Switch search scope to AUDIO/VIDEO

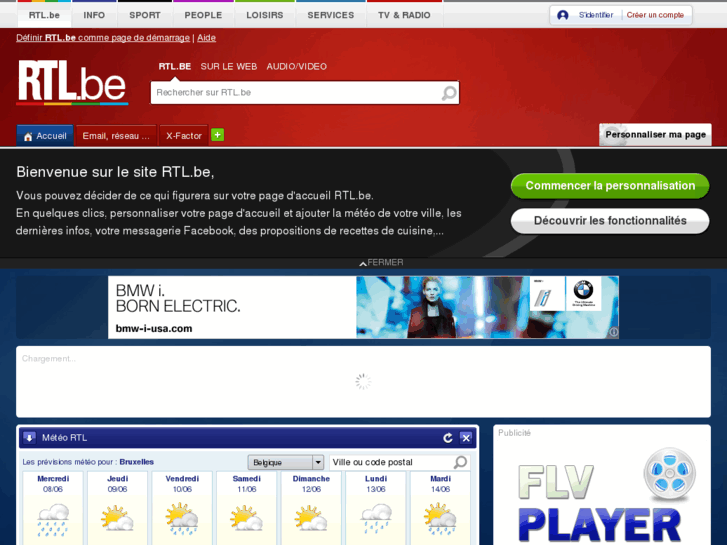[x=297, y=67]
